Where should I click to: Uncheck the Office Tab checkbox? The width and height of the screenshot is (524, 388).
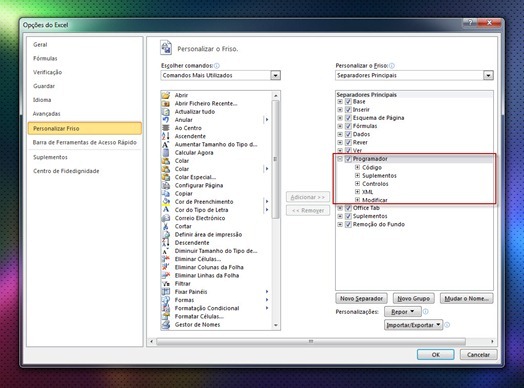coord(348,208)
